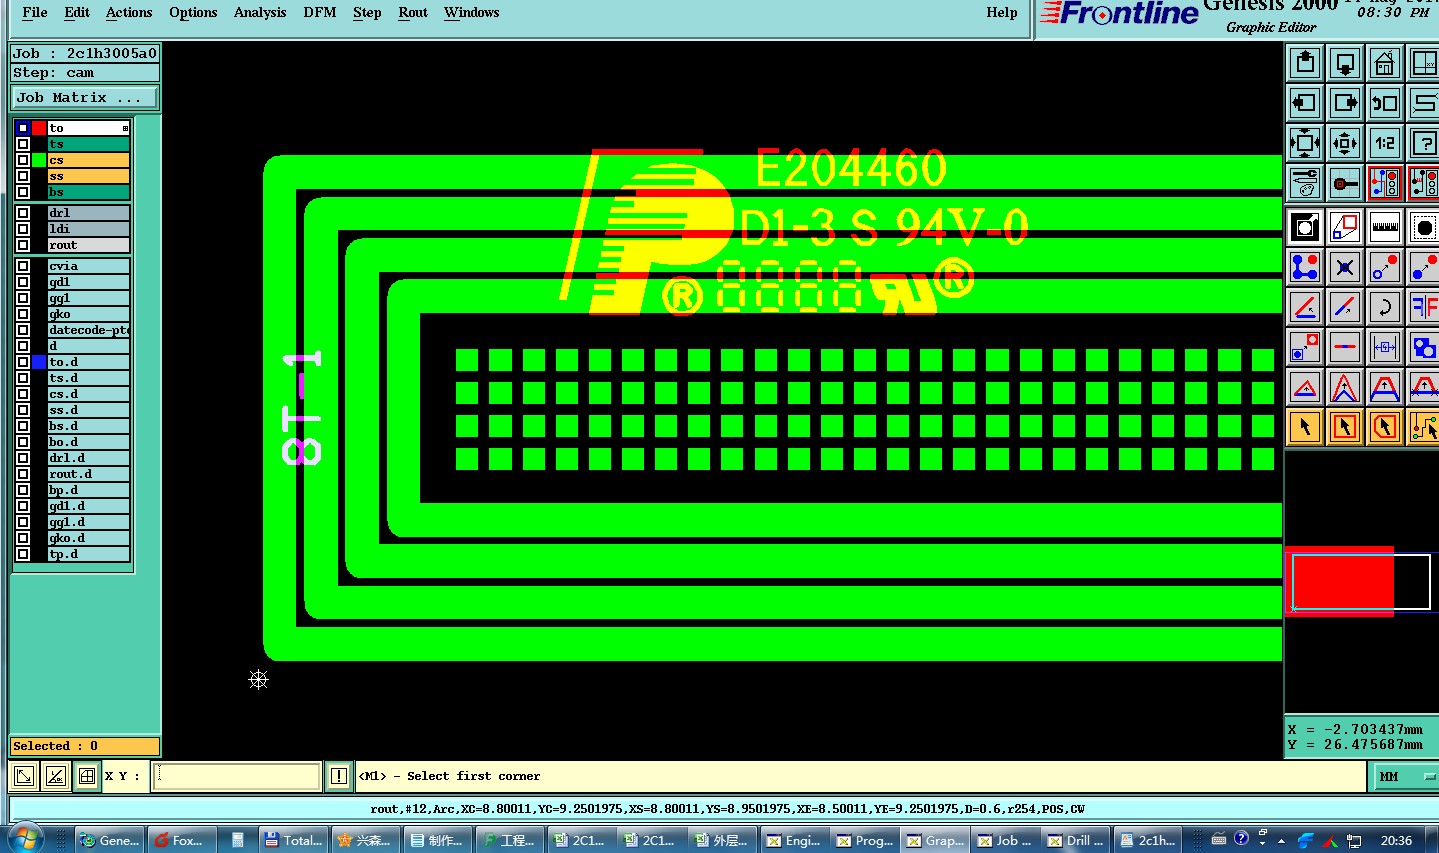Open the Actions menu
The image size is (1439, 853).
(129, 13)
